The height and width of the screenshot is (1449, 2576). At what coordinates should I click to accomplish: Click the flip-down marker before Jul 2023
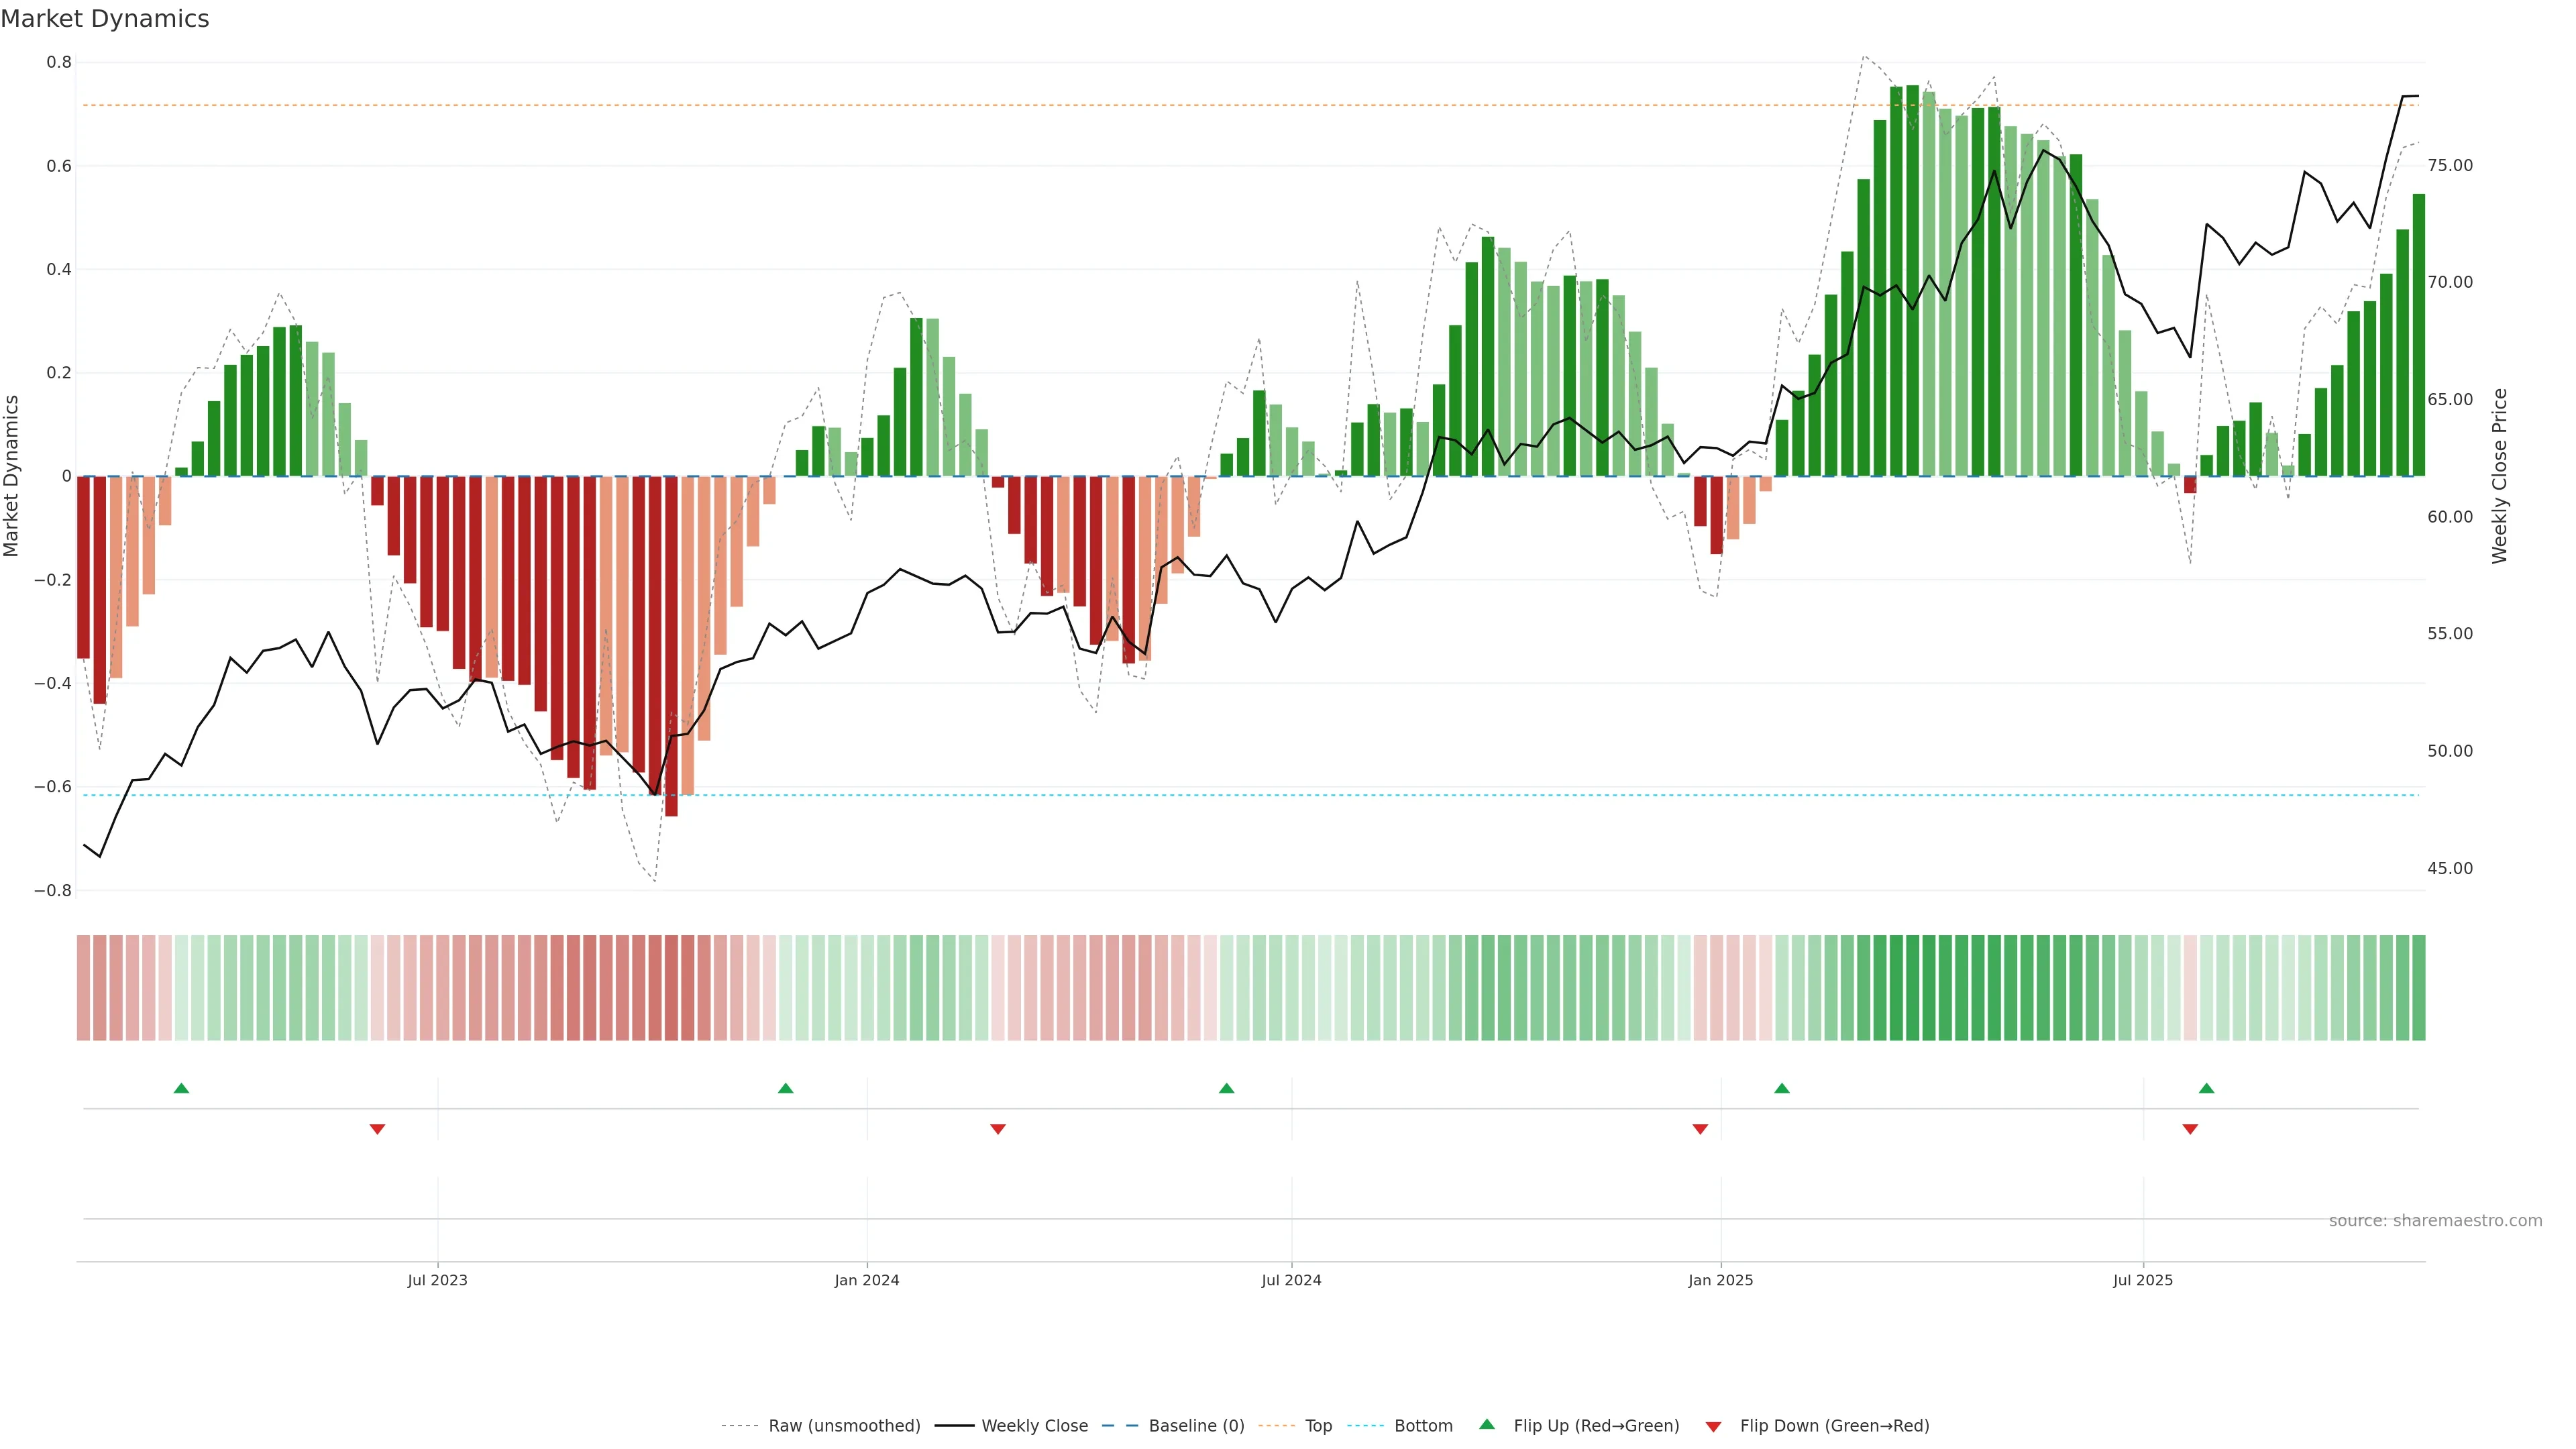pyautogui.click(x=377, y=1129)
